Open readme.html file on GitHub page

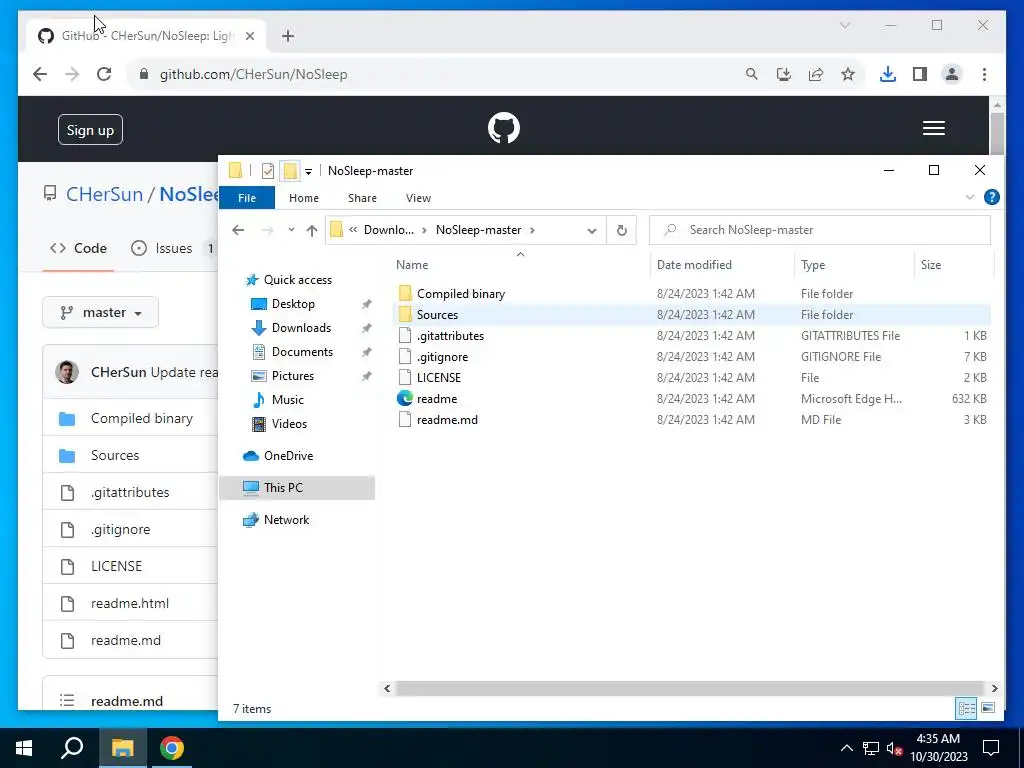tap(130, 603)
